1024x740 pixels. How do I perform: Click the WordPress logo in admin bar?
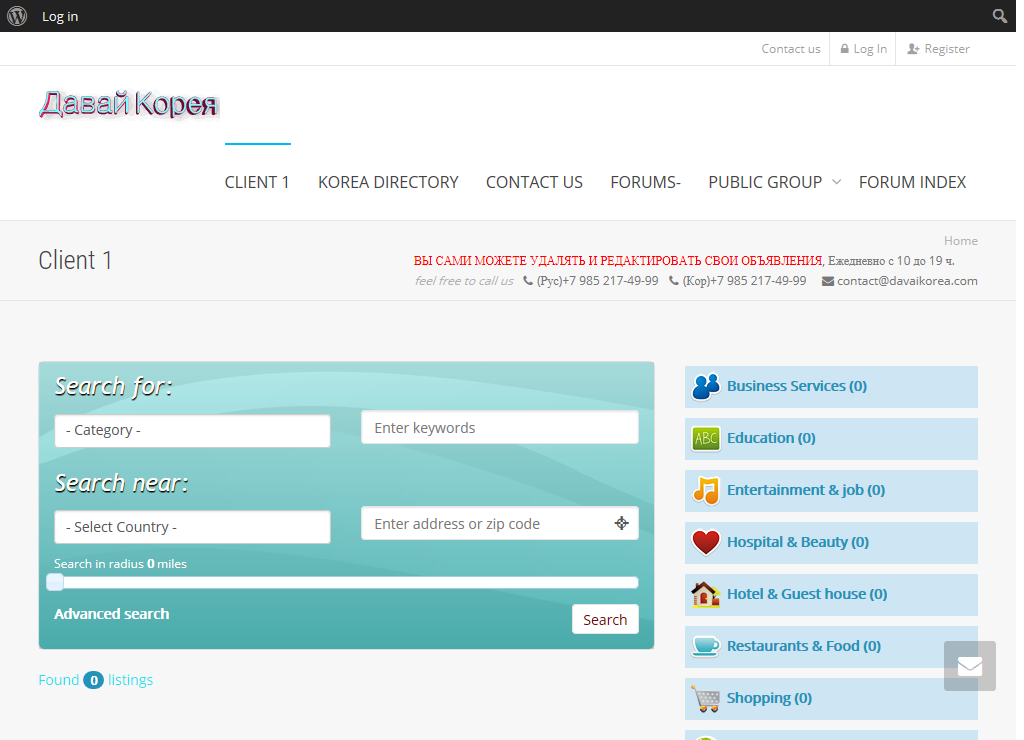pos(17,16)
